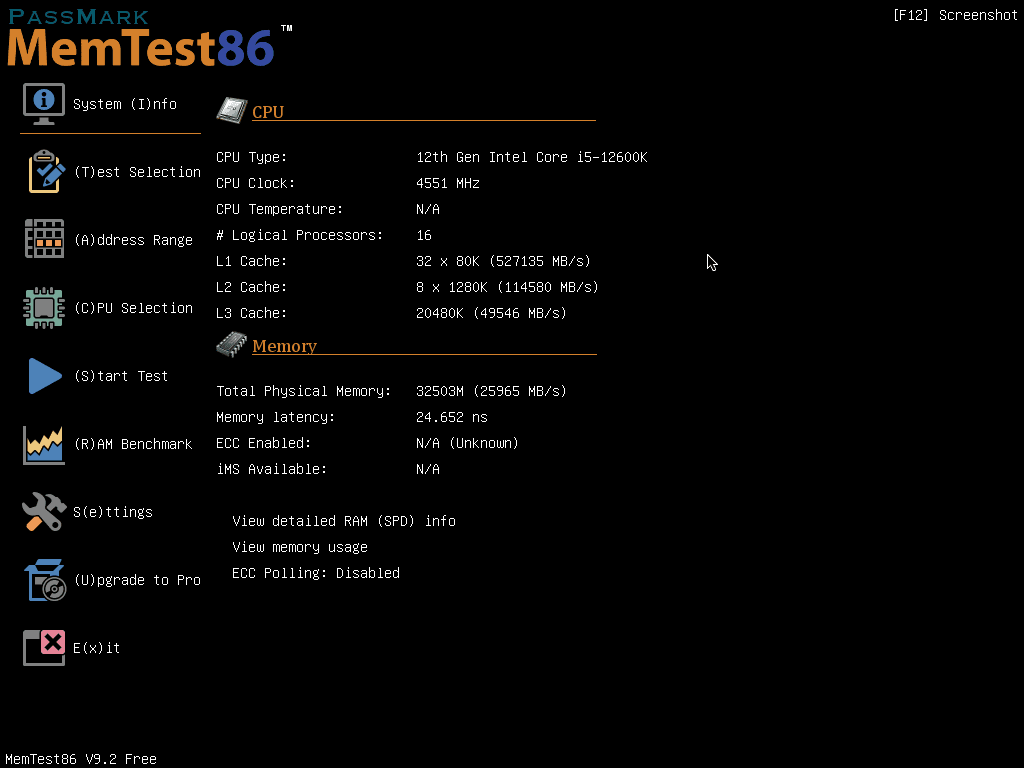1024x768 pixels.
Task: Click the Start Test play arrow icon
Action: click(x=44, y=376)
